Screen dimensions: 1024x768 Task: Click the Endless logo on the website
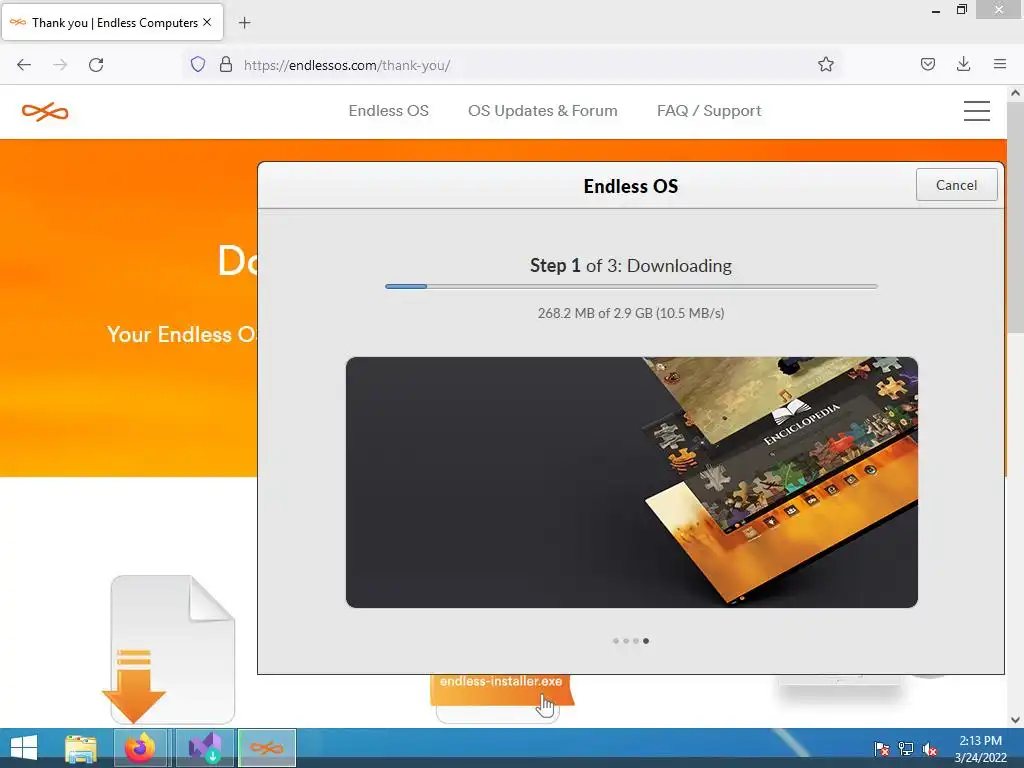45,112
